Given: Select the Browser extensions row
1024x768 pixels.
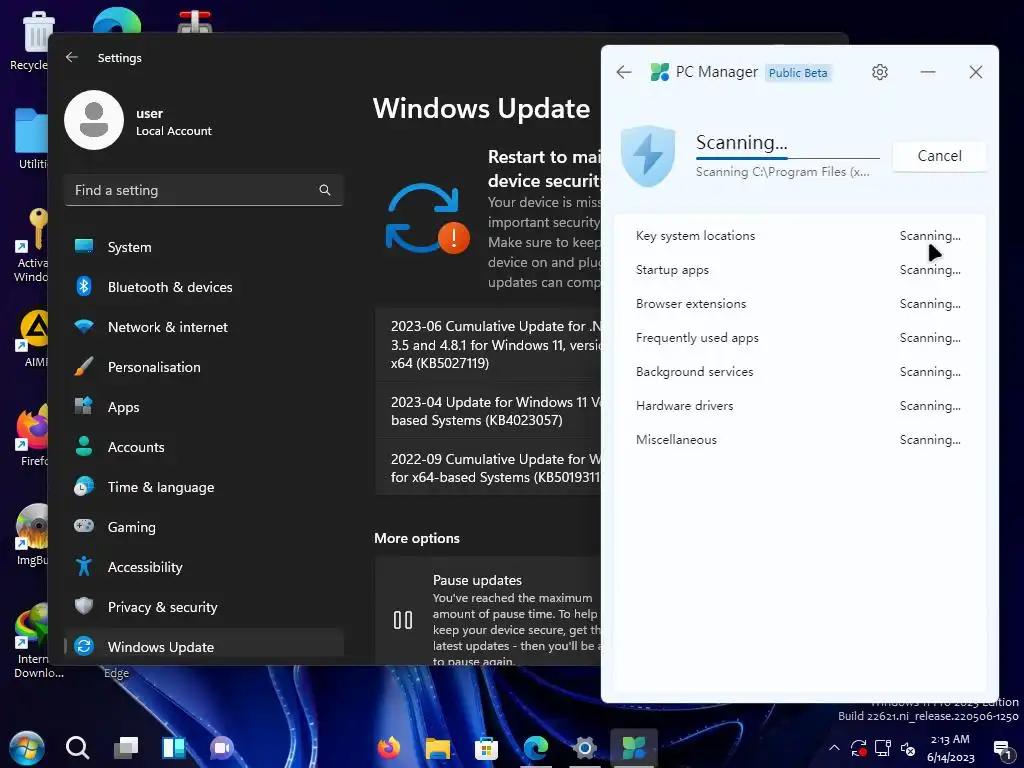Looking at the screenshot, I should (x=798, y=304).
